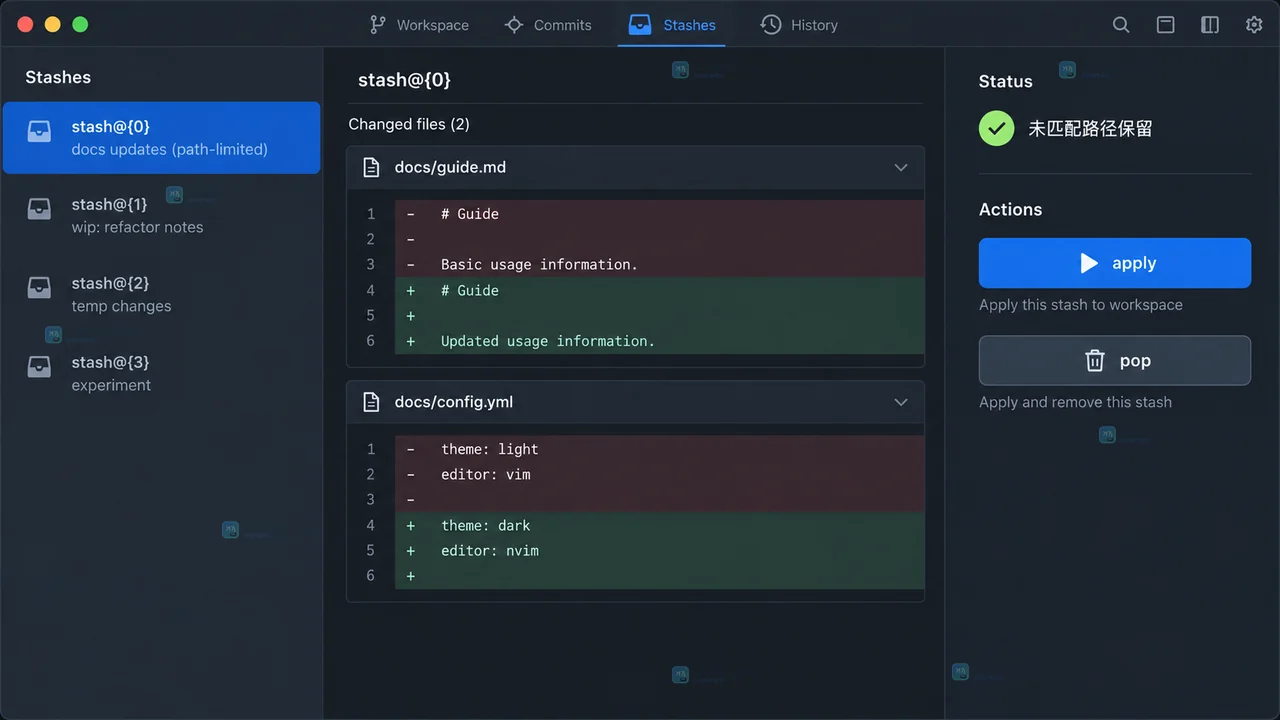Open the Stashes tab
Screen dimensions: 1280x720
[672, 25]
